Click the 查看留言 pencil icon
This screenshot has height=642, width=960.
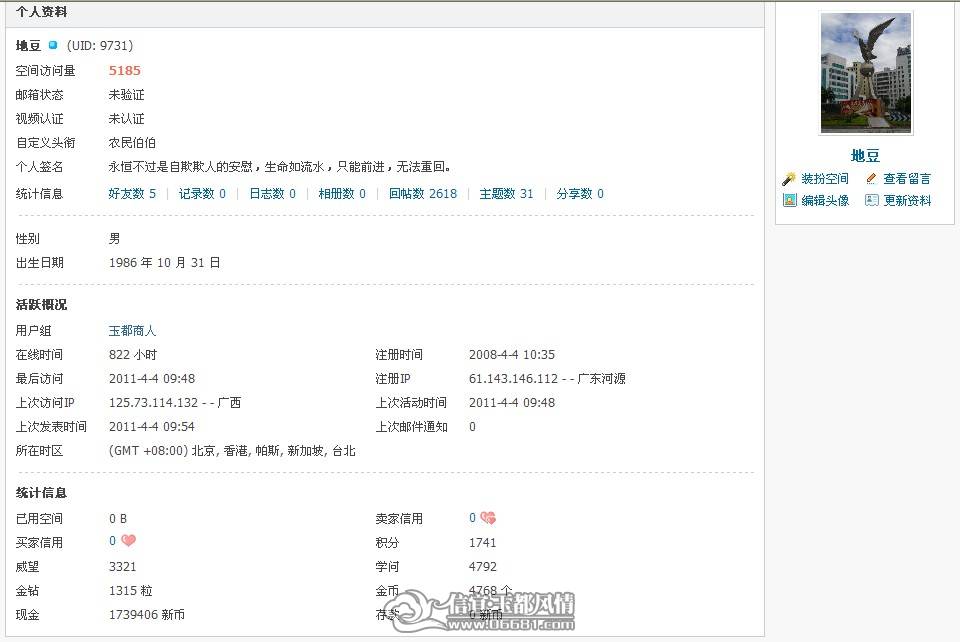(x=871, y=179)
